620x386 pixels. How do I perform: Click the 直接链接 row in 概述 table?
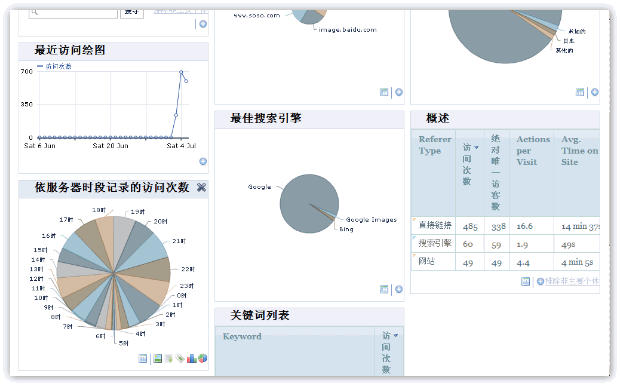505,226
